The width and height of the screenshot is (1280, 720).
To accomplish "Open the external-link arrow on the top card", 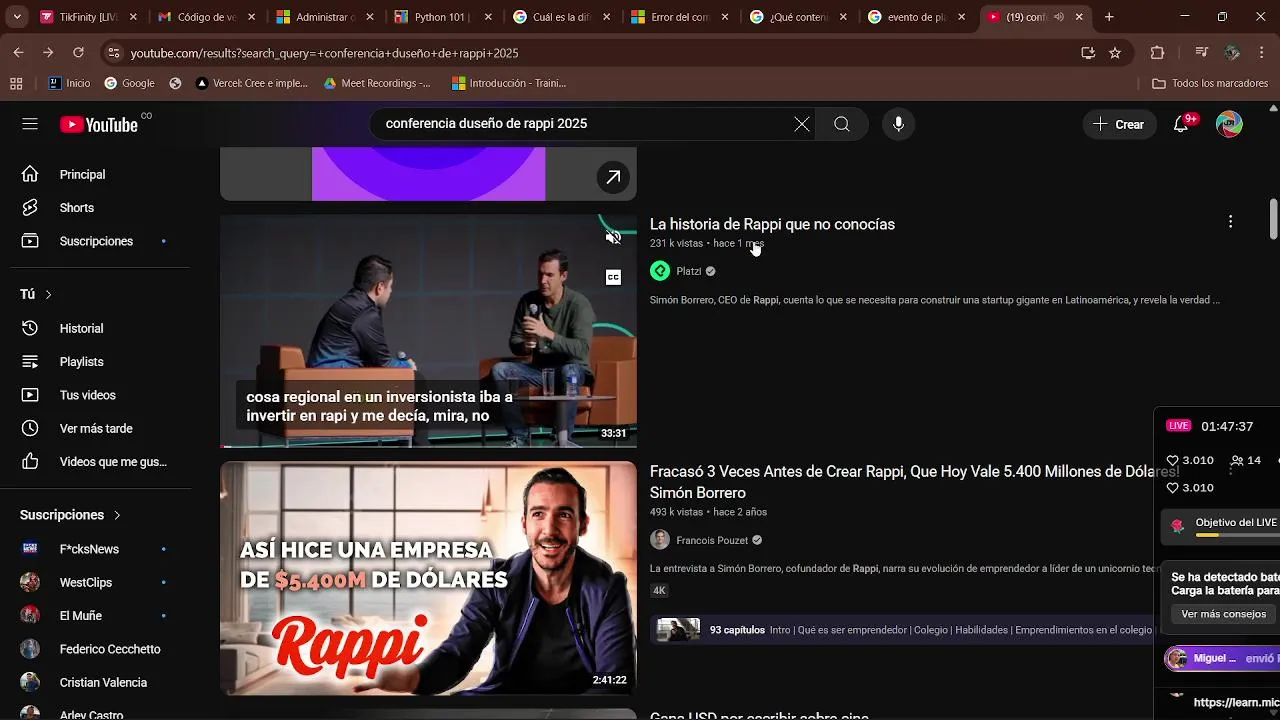I will coord(613,177).
